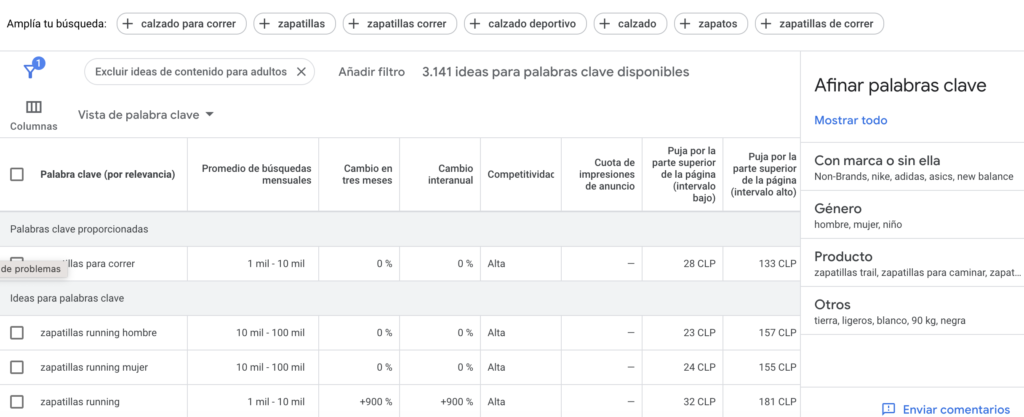
Task: Sort by Competitividad column header
Action: coord(520,174)
